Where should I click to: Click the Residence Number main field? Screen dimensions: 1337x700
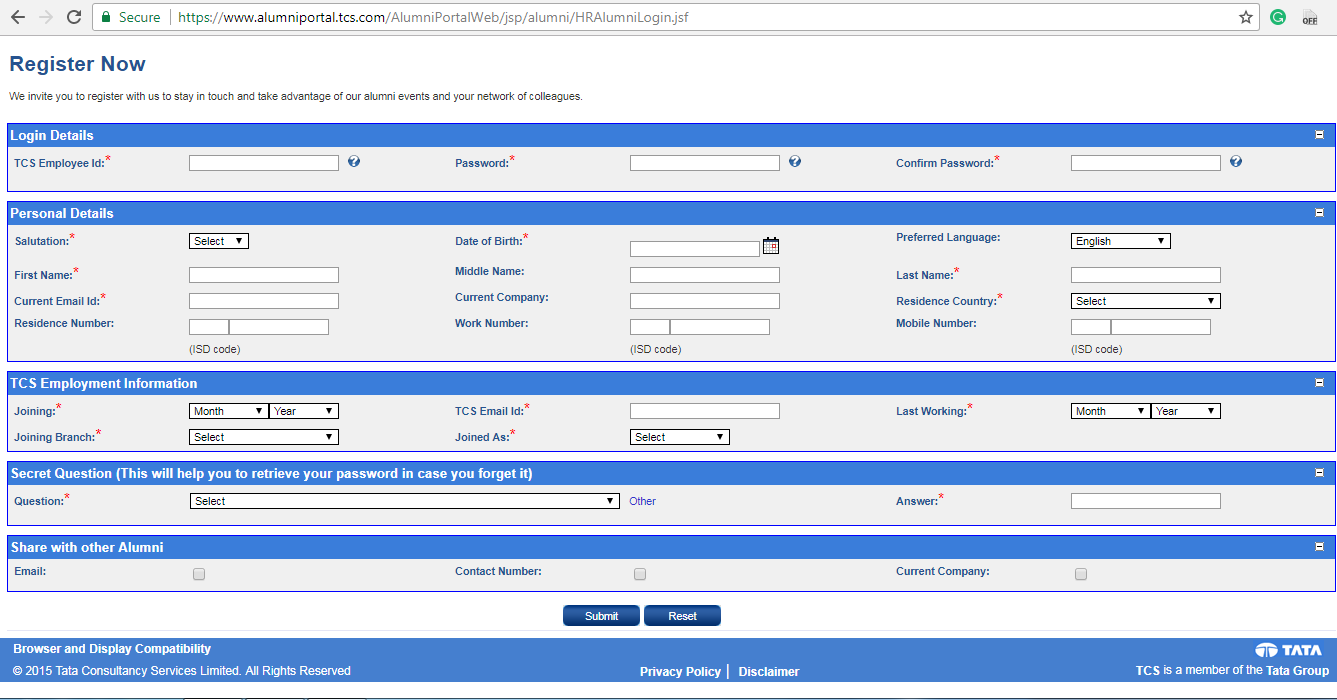pyautogui.click(x=279, y=327)
